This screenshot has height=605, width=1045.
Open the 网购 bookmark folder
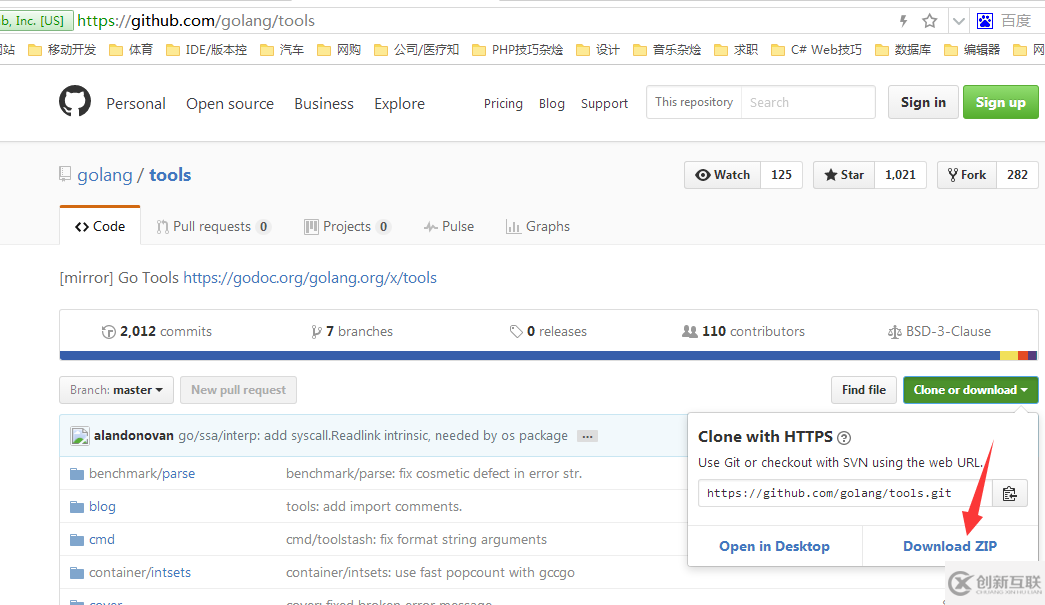pyautogui.click(x=339, y=50)
